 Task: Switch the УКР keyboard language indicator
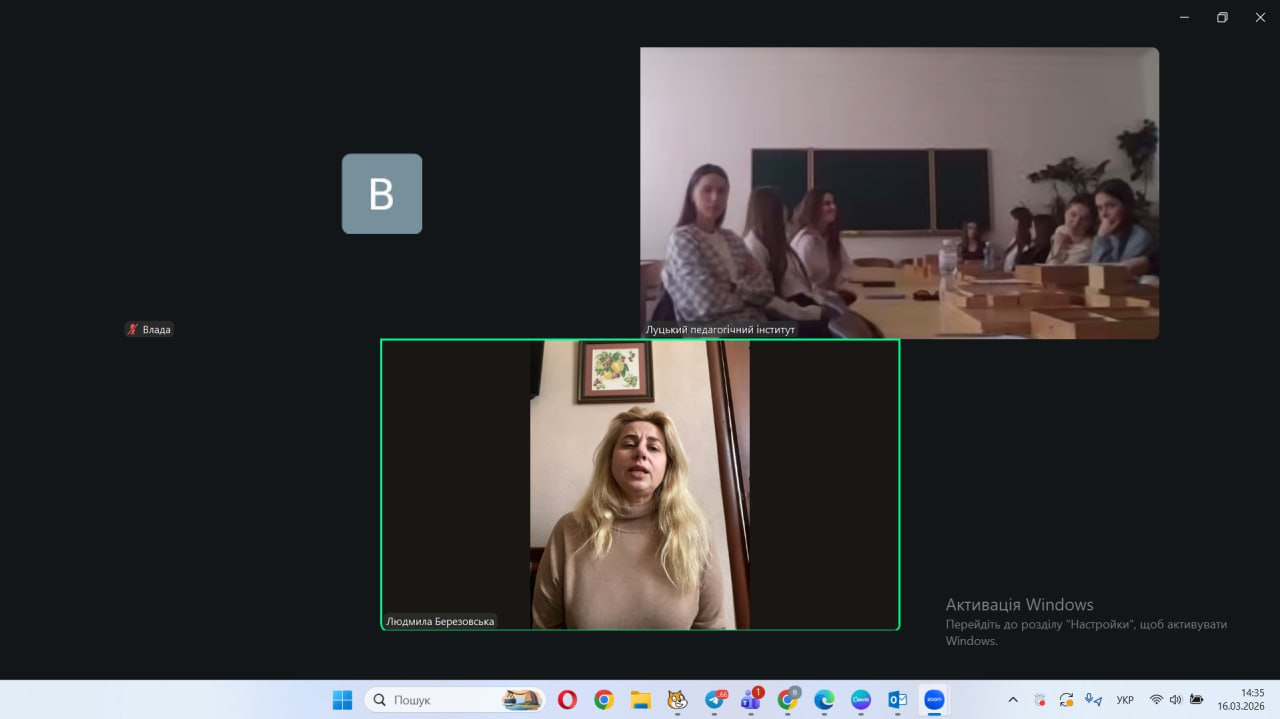click(x=1125, y=700)
